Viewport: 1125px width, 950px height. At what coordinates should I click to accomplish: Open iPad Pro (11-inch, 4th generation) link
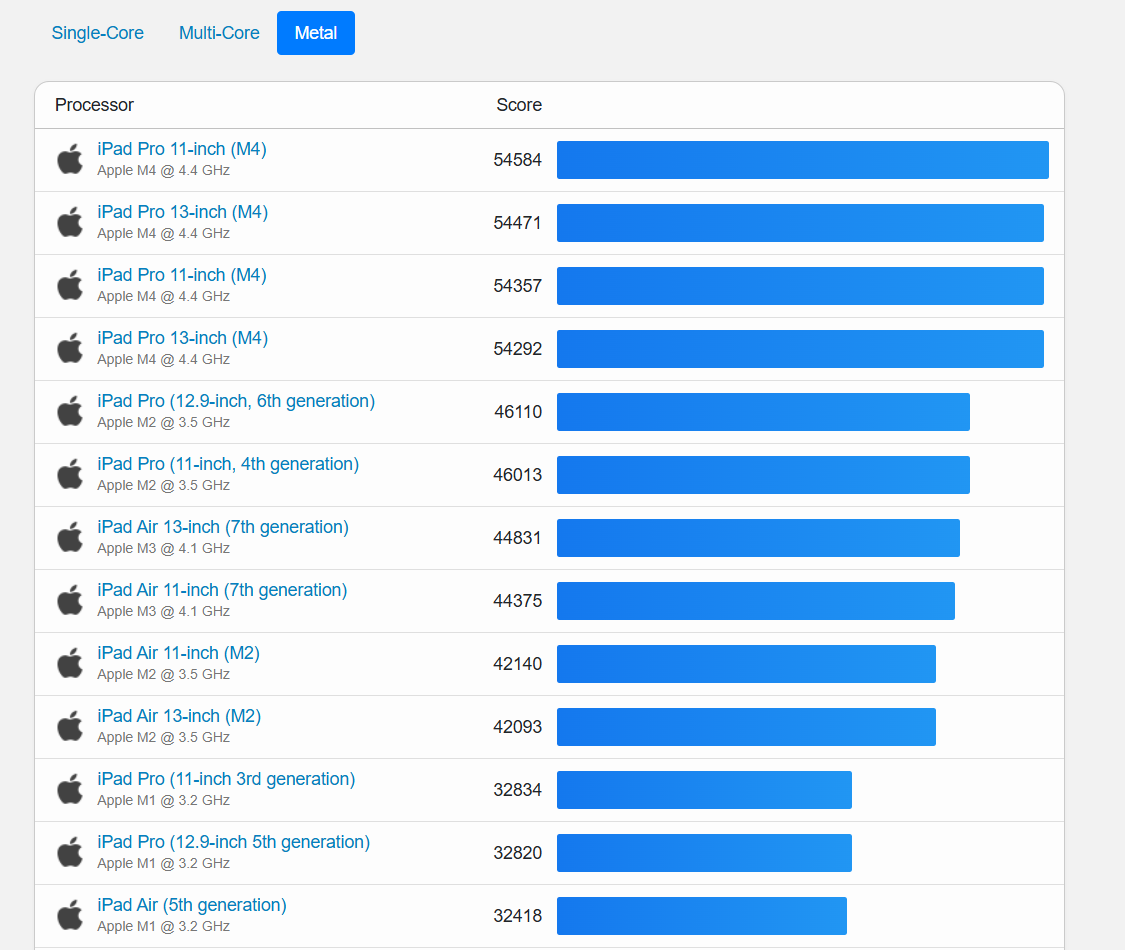(228, 464)
